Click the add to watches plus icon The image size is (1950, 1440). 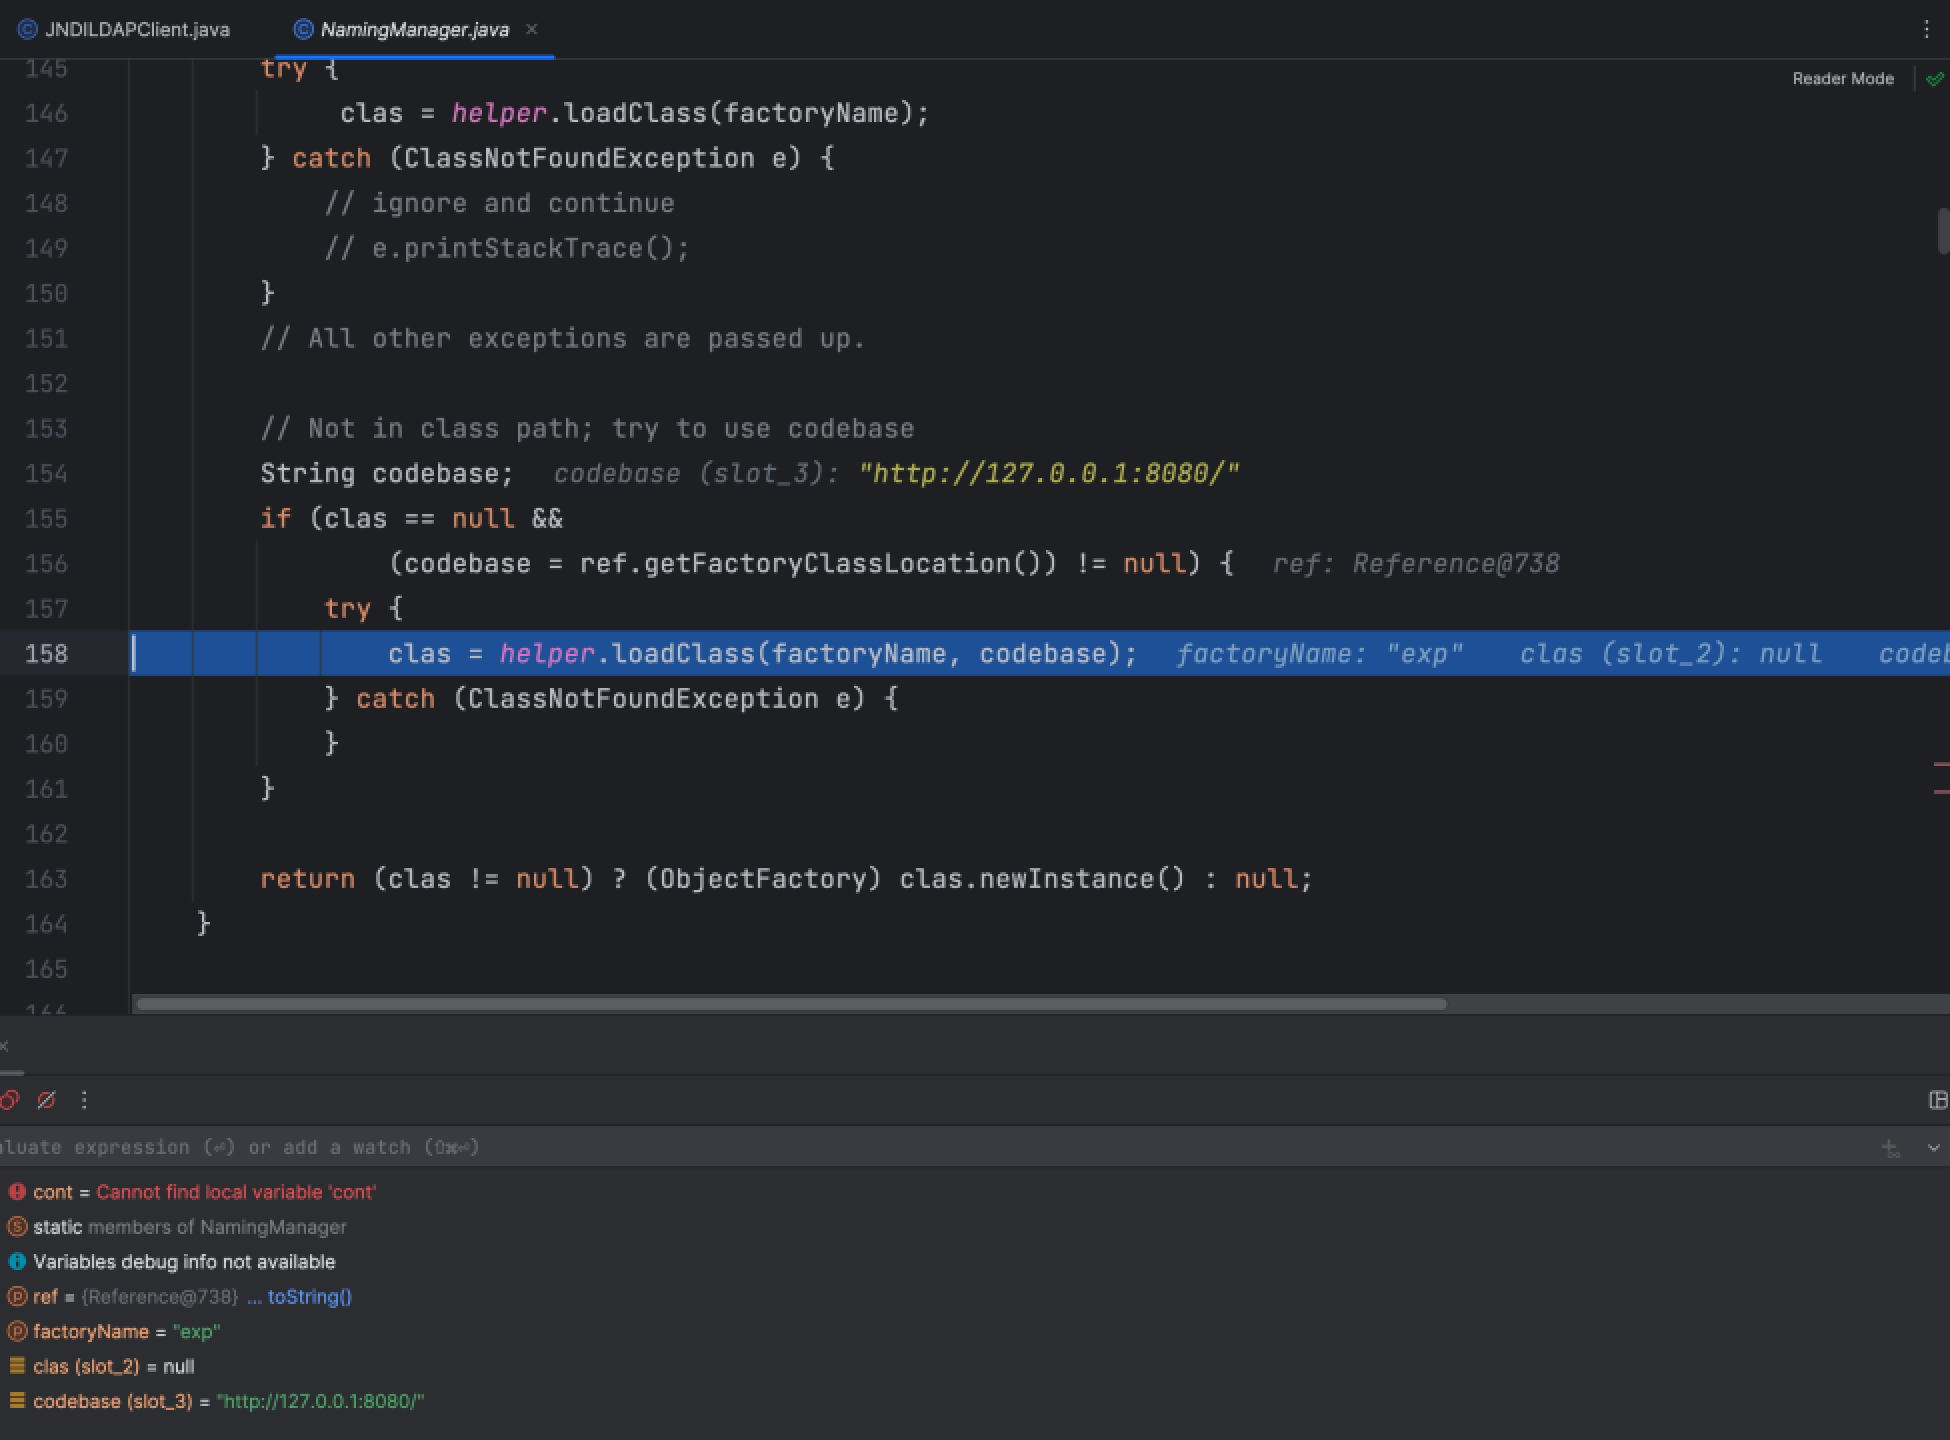[x=1890, y=1148]
